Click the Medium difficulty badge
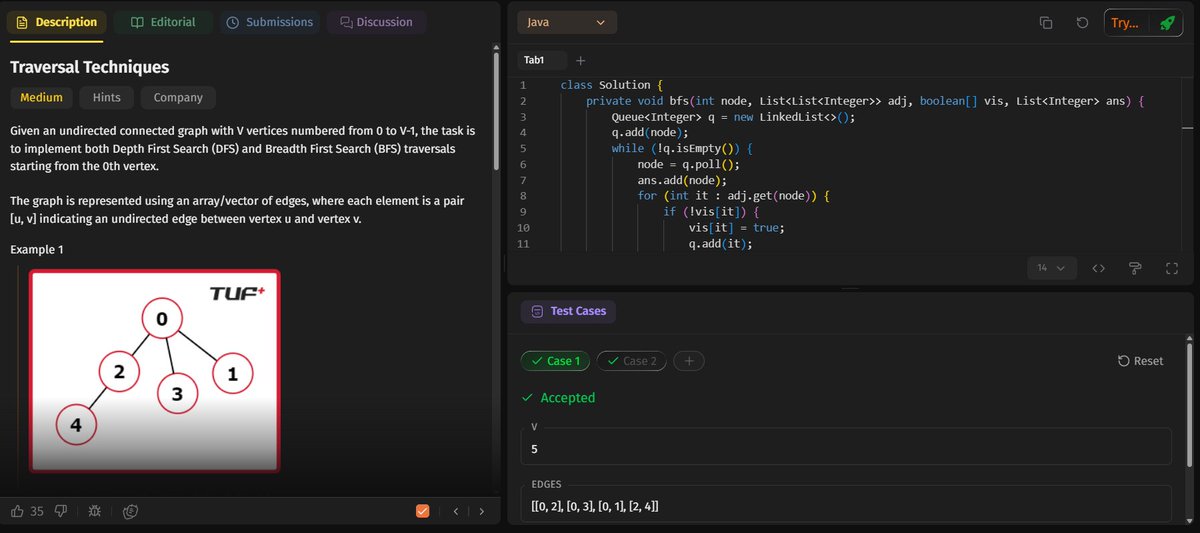The height and width of the screenshot is (533, 1200). point(41,97)
